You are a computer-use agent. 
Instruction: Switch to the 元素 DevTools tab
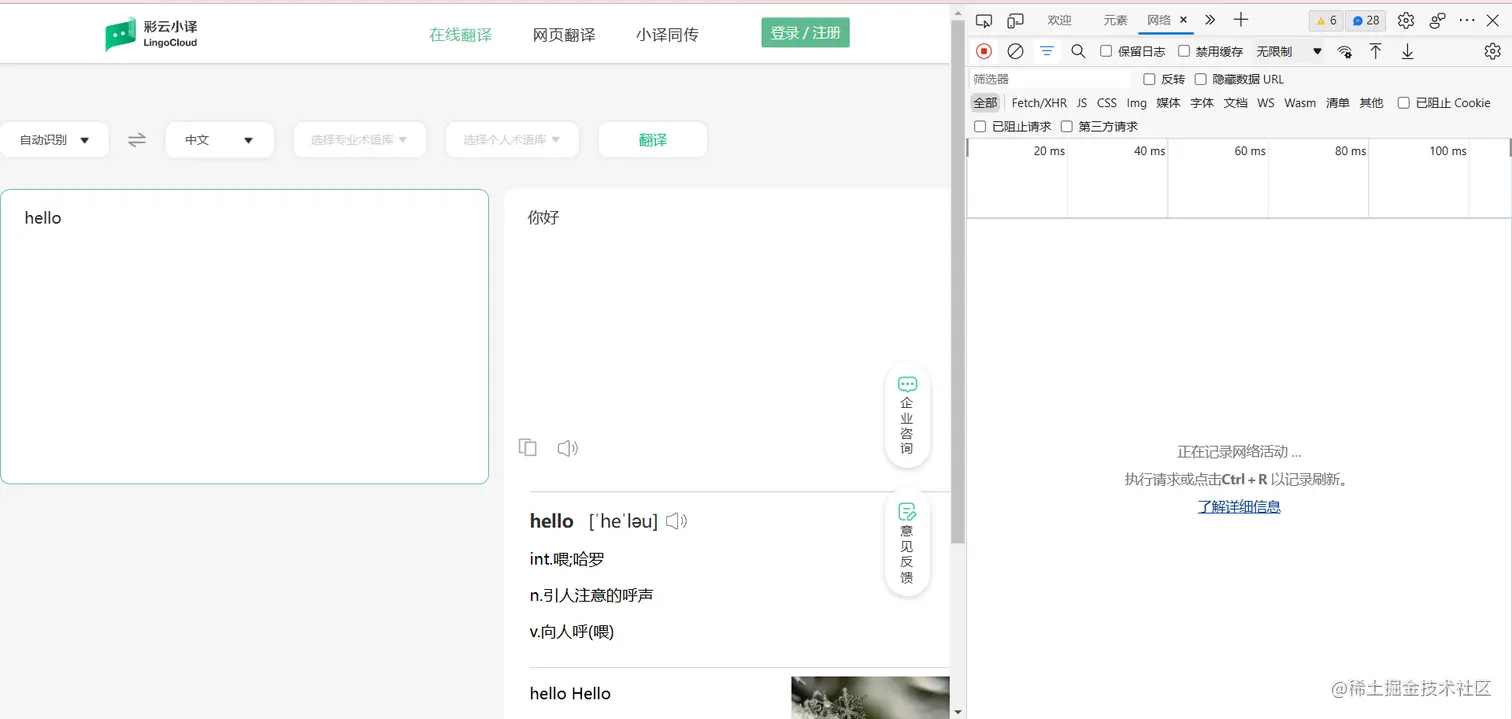pos(1115,20)
